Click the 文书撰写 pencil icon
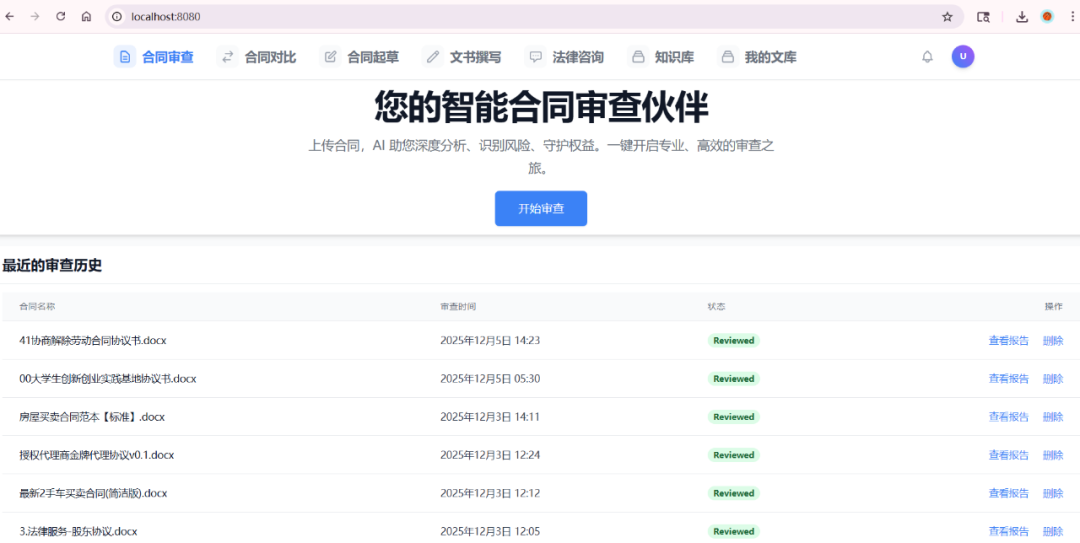Viewport: 1080px width, 543px height. (x=433, y=57)
